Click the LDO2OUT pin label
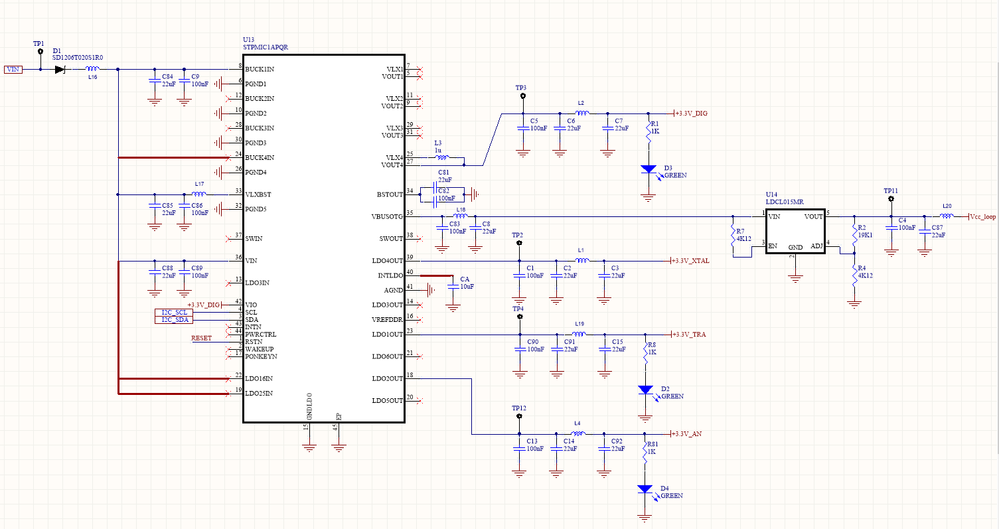The height and width of the screenshot is (529, 999). click(388, 379)
